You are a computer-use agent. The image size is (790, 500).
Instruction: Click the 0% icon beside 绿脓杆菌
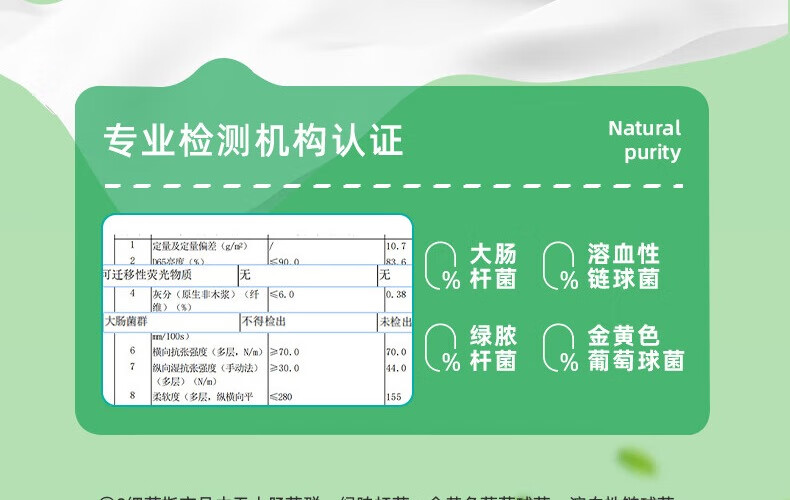pos(443,348)
